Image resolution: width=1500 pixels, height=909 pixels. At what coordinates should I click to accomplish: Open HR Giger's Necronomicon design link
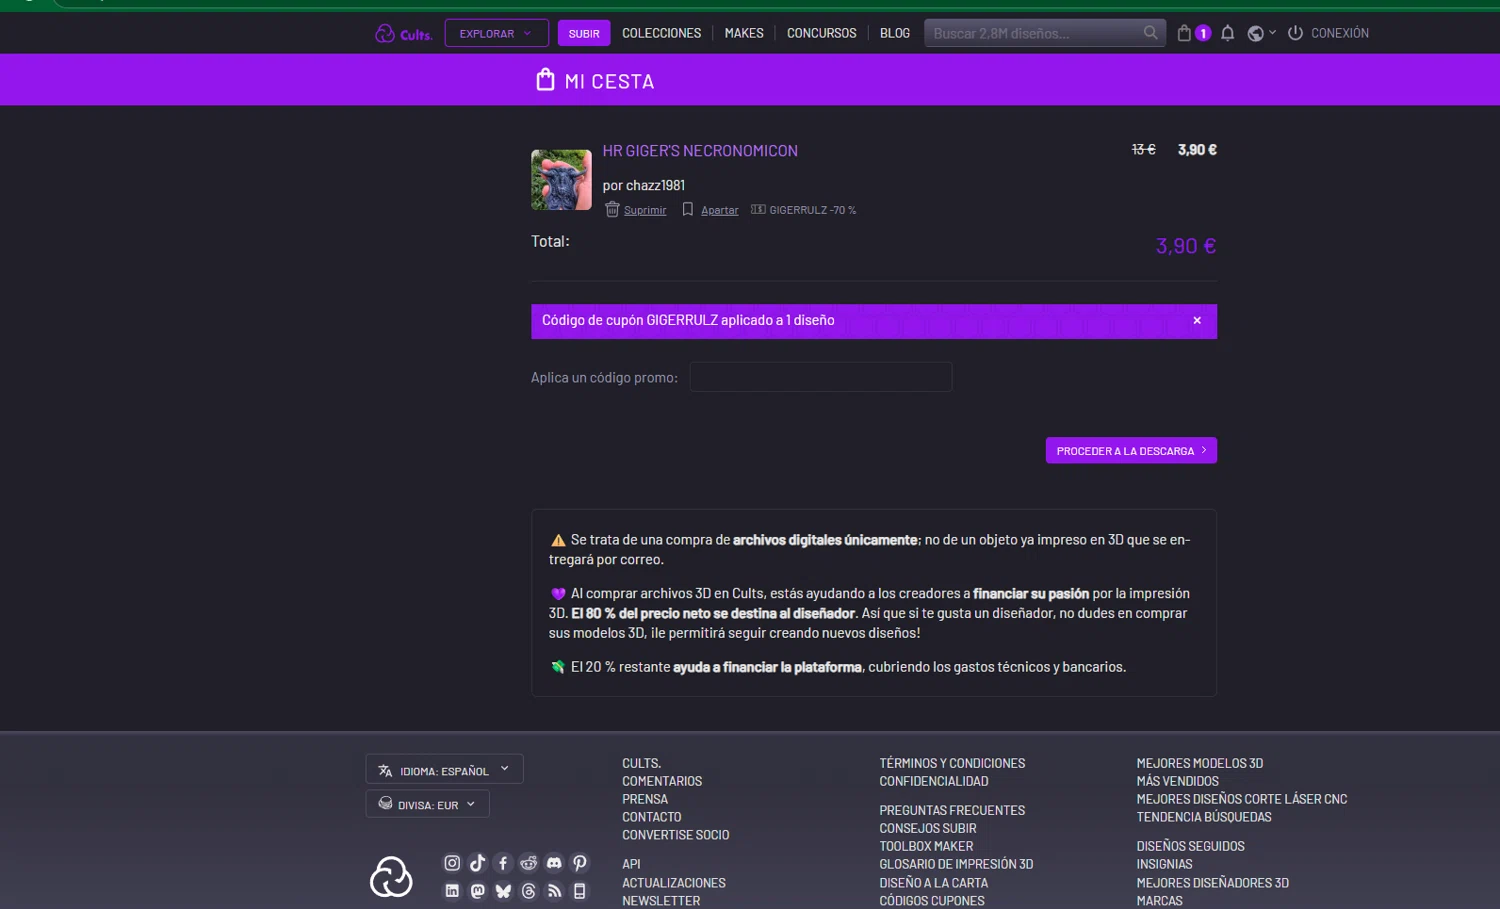(x=700, y=151)
